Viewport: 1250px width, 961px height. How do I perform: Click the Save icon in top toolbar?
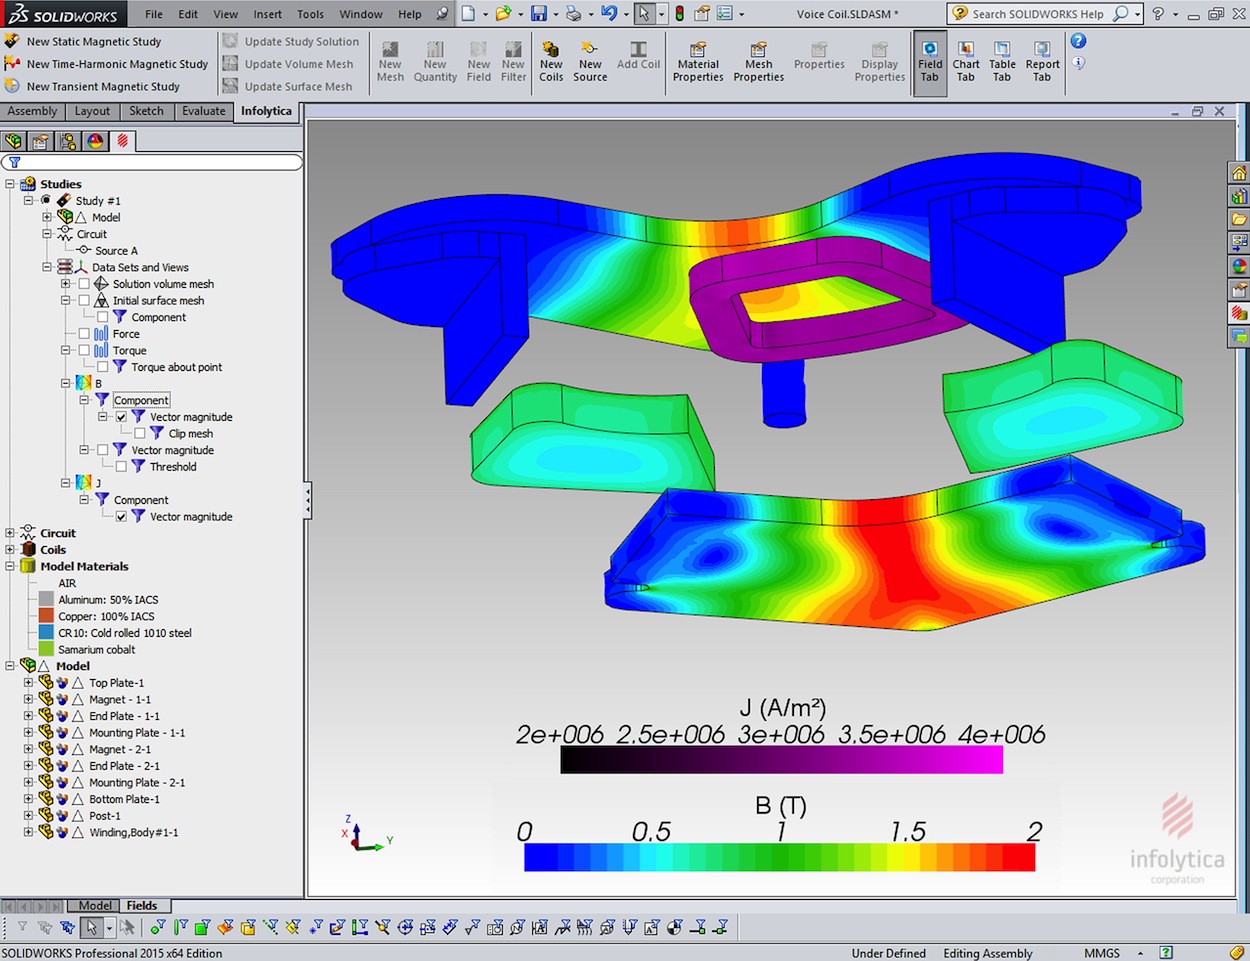click(539, 14)
